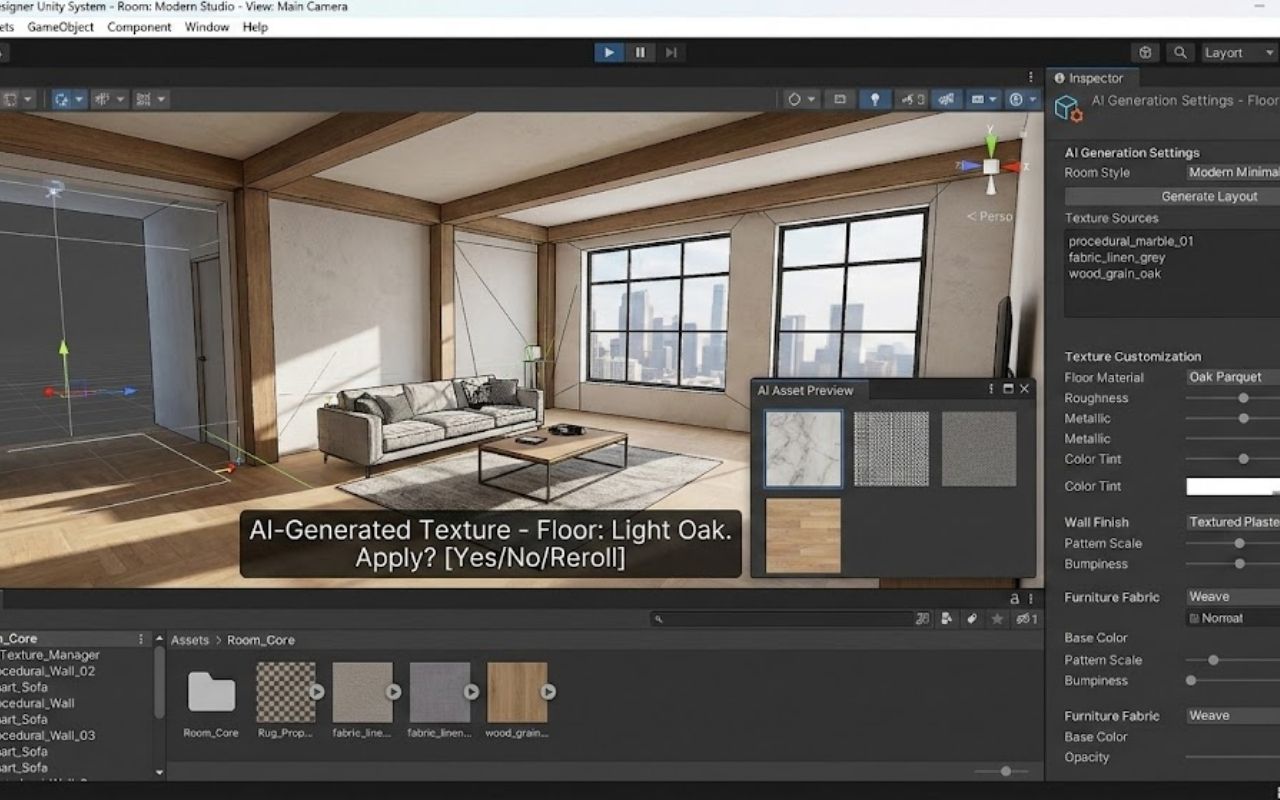Click the label tag filter icon in Project panel
1280x800 pixels.
tap(971, 619)
